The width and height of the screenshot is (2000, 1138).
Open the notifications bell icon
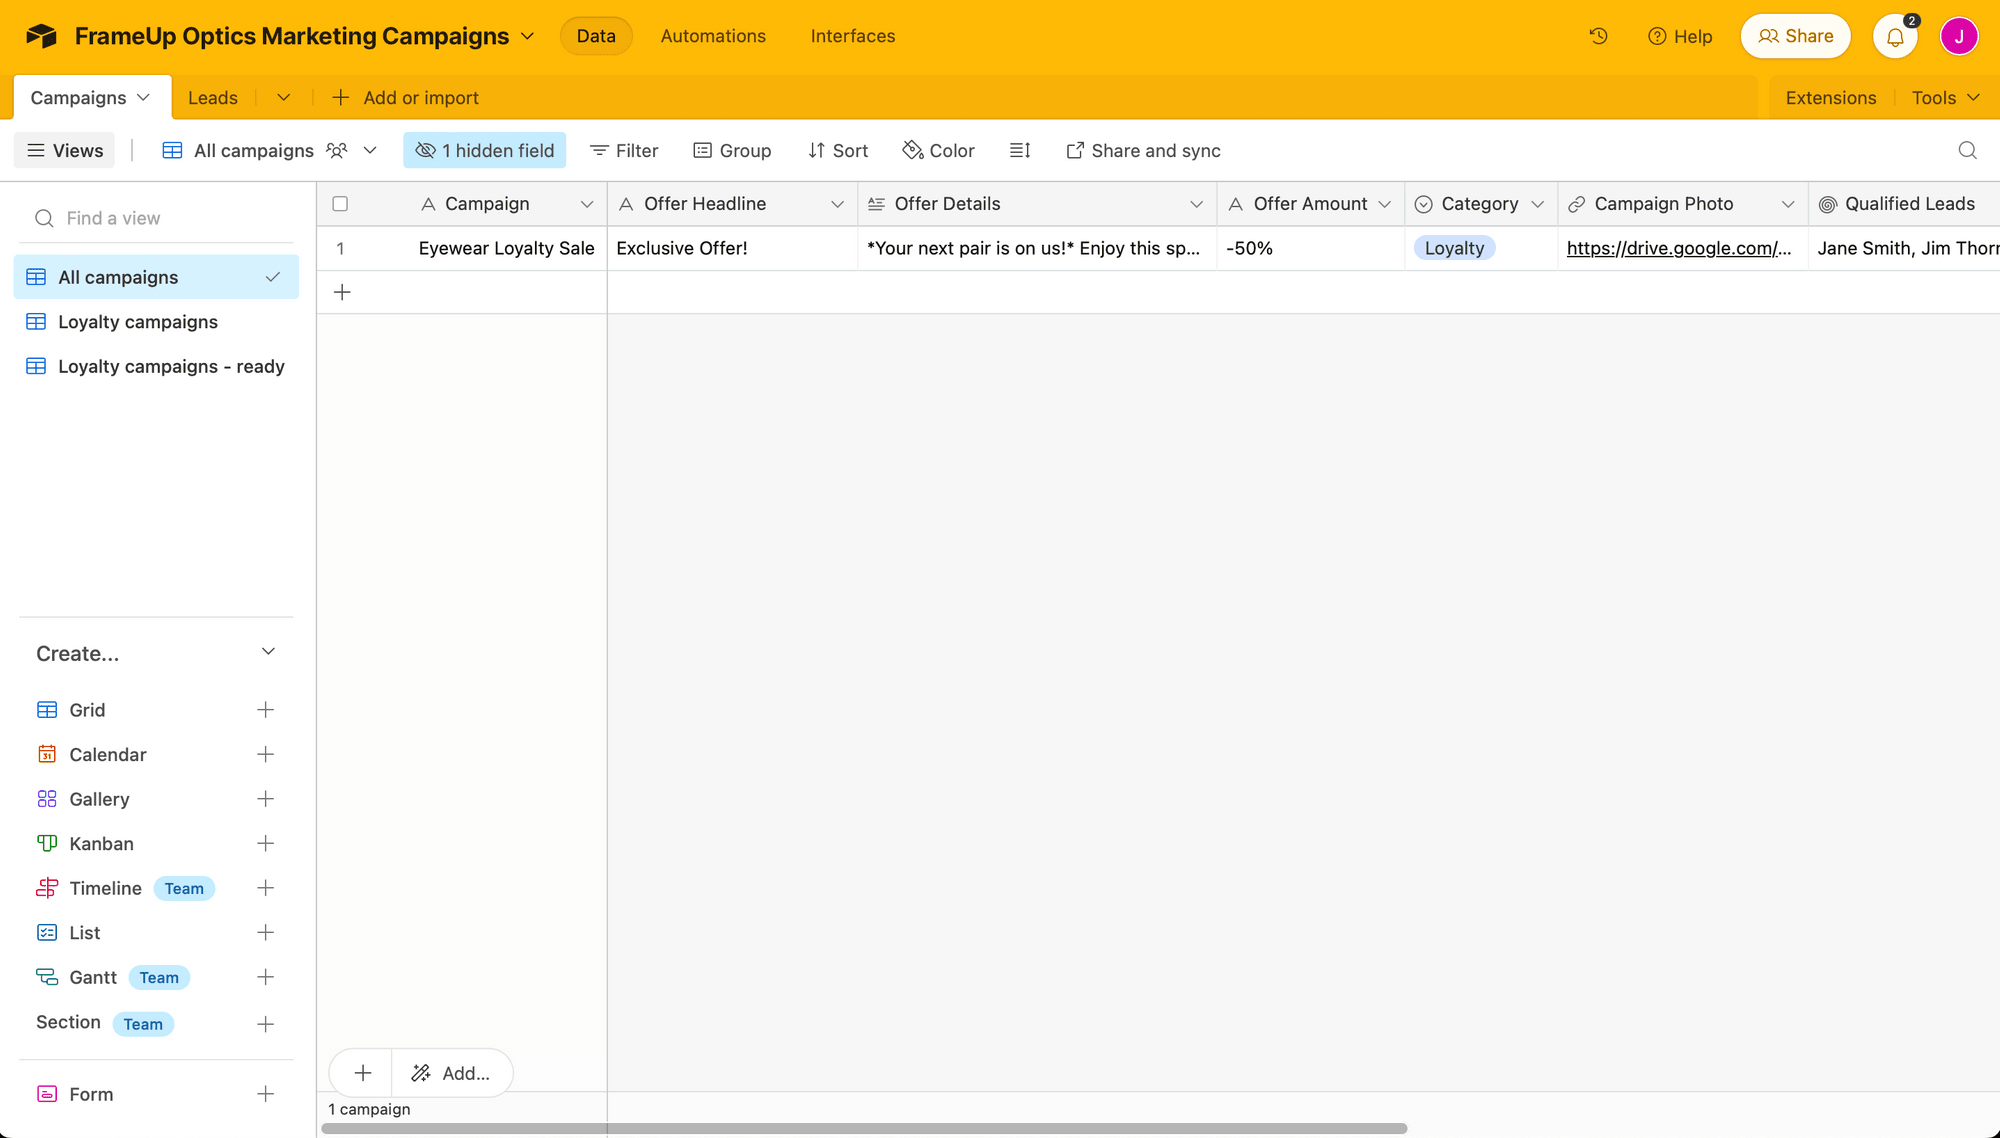[1895, 36]
